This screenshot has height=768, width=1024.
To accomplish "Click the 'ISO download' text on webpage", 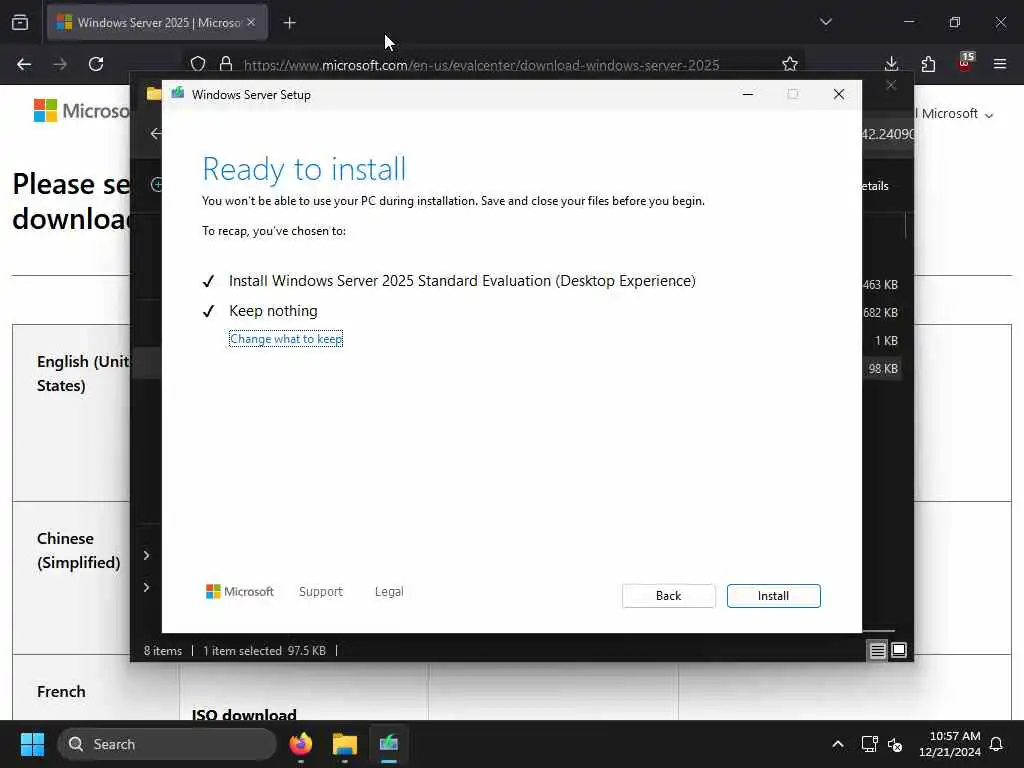I will point(244,714).
